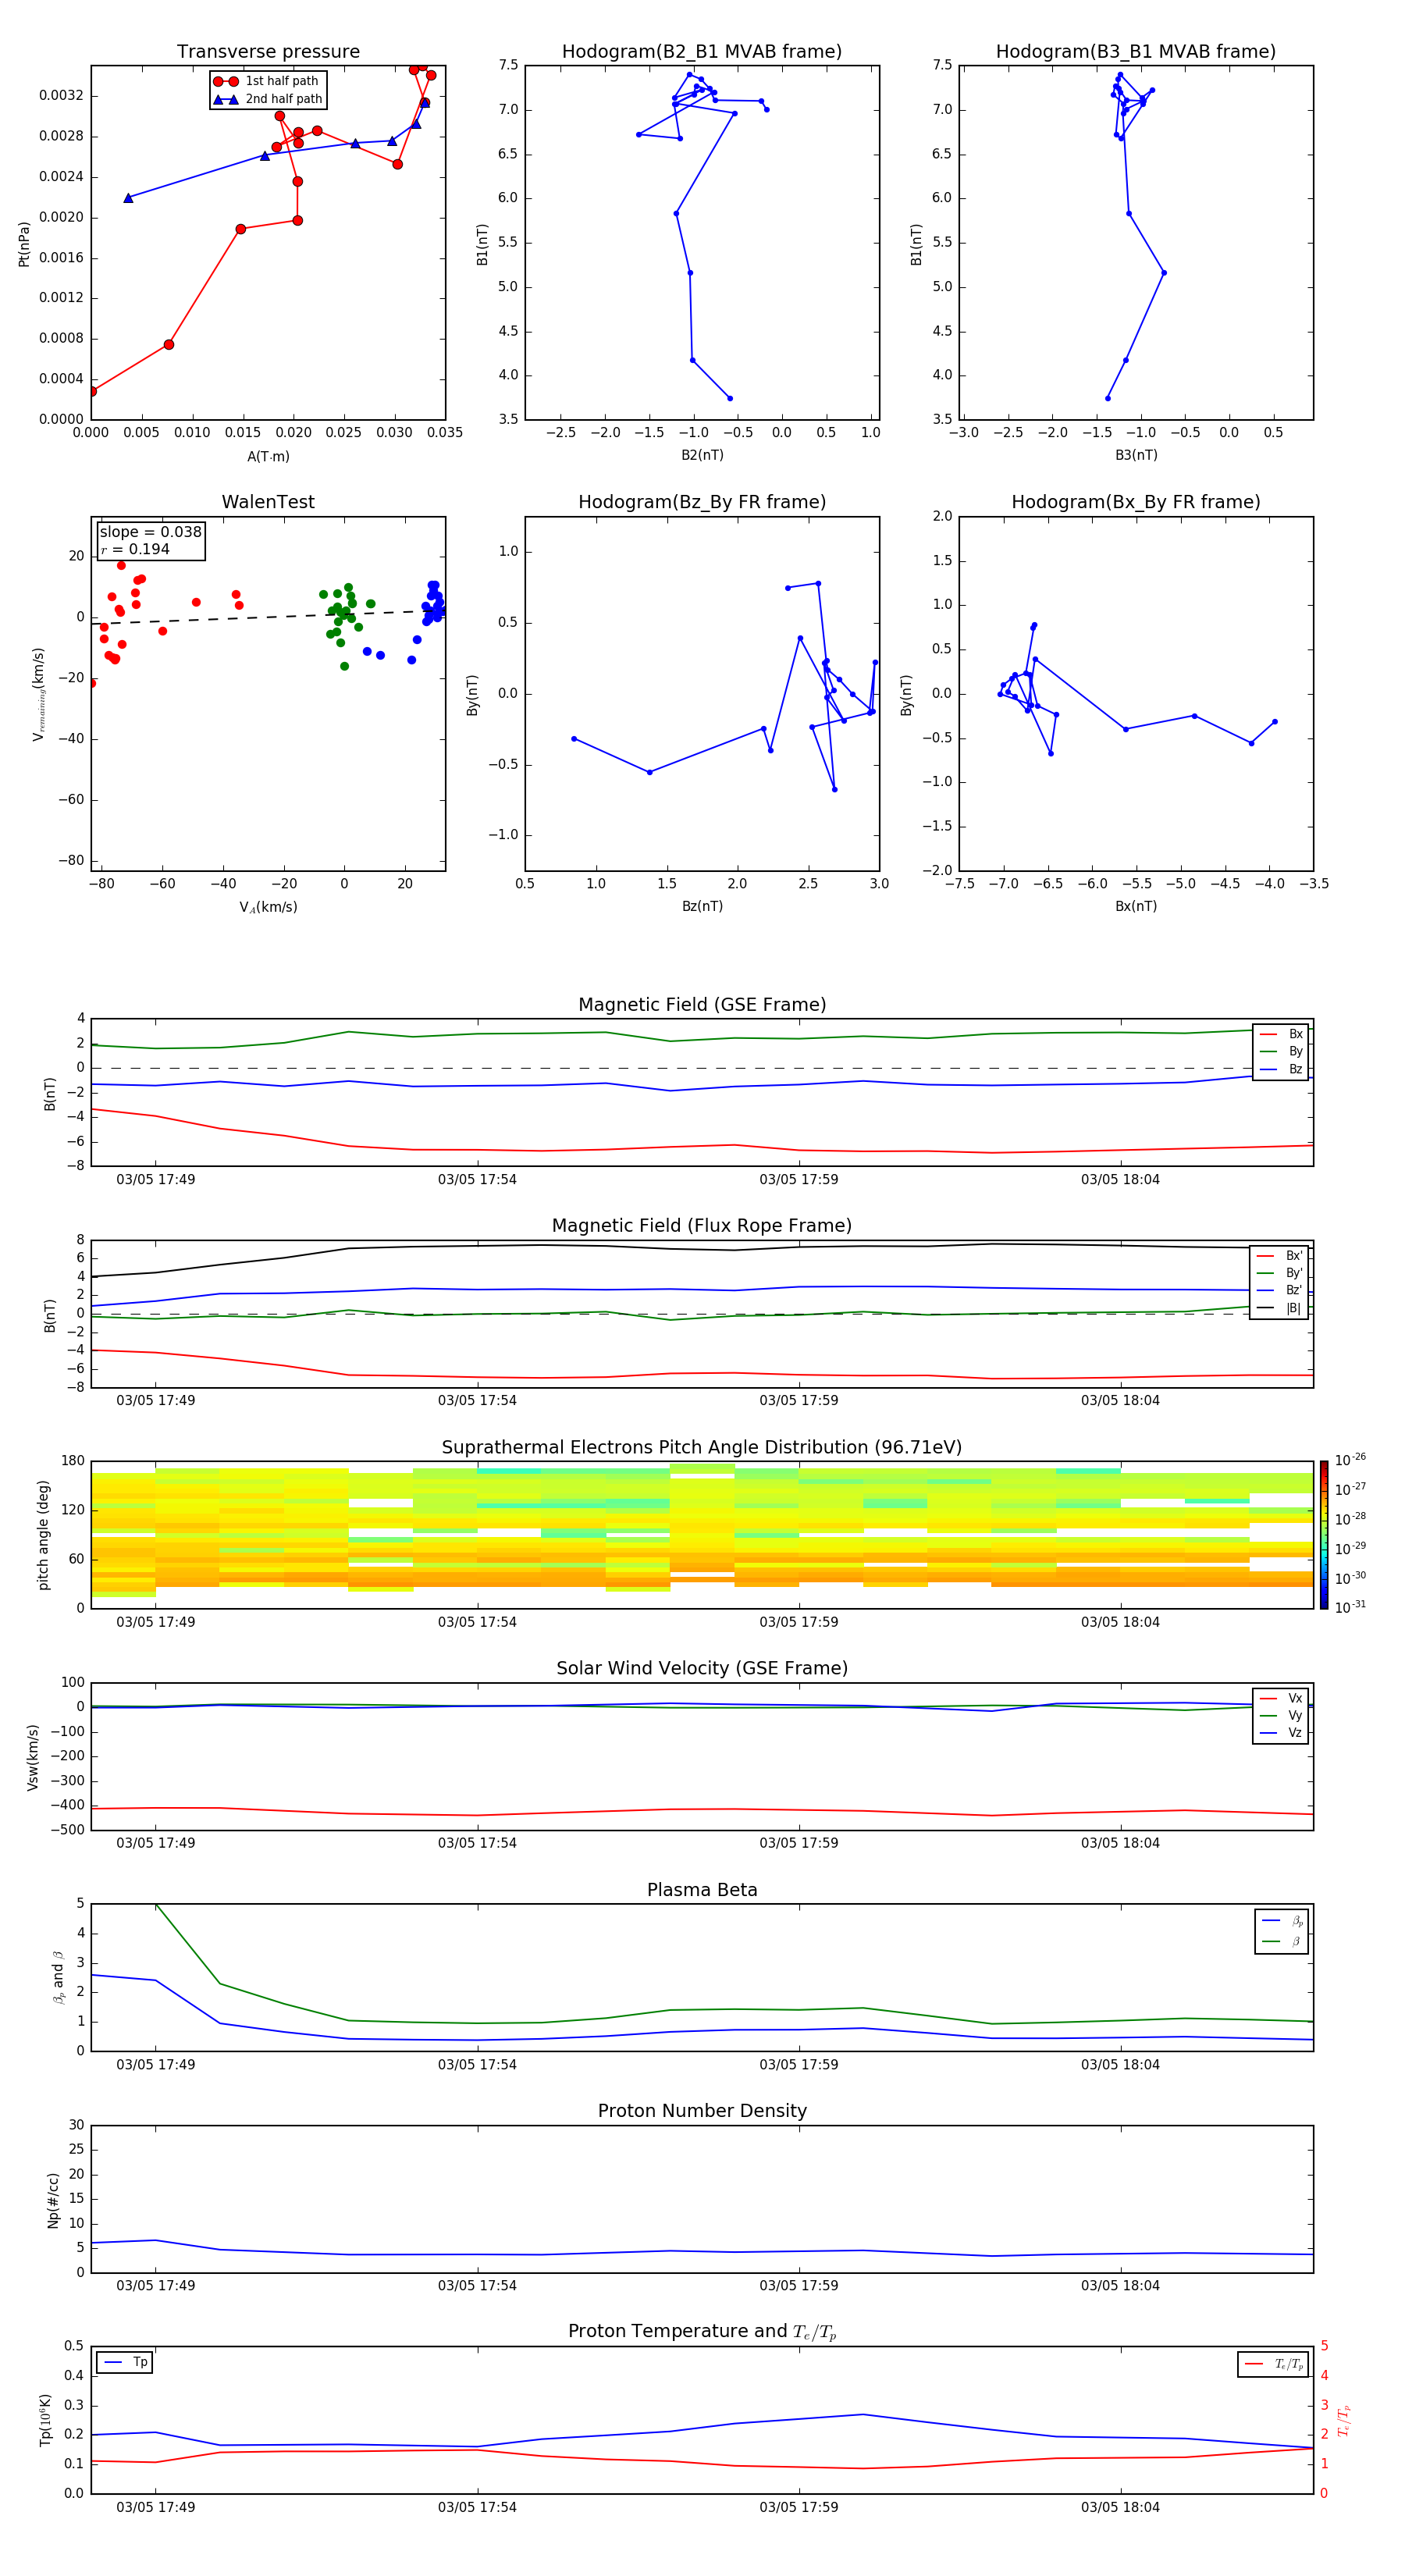Click the 'B2(nT)' x-axis label
Image resolution: width=1405 pixels, height=2576 pixels.
pyautogui.click(x=702, y=455)
